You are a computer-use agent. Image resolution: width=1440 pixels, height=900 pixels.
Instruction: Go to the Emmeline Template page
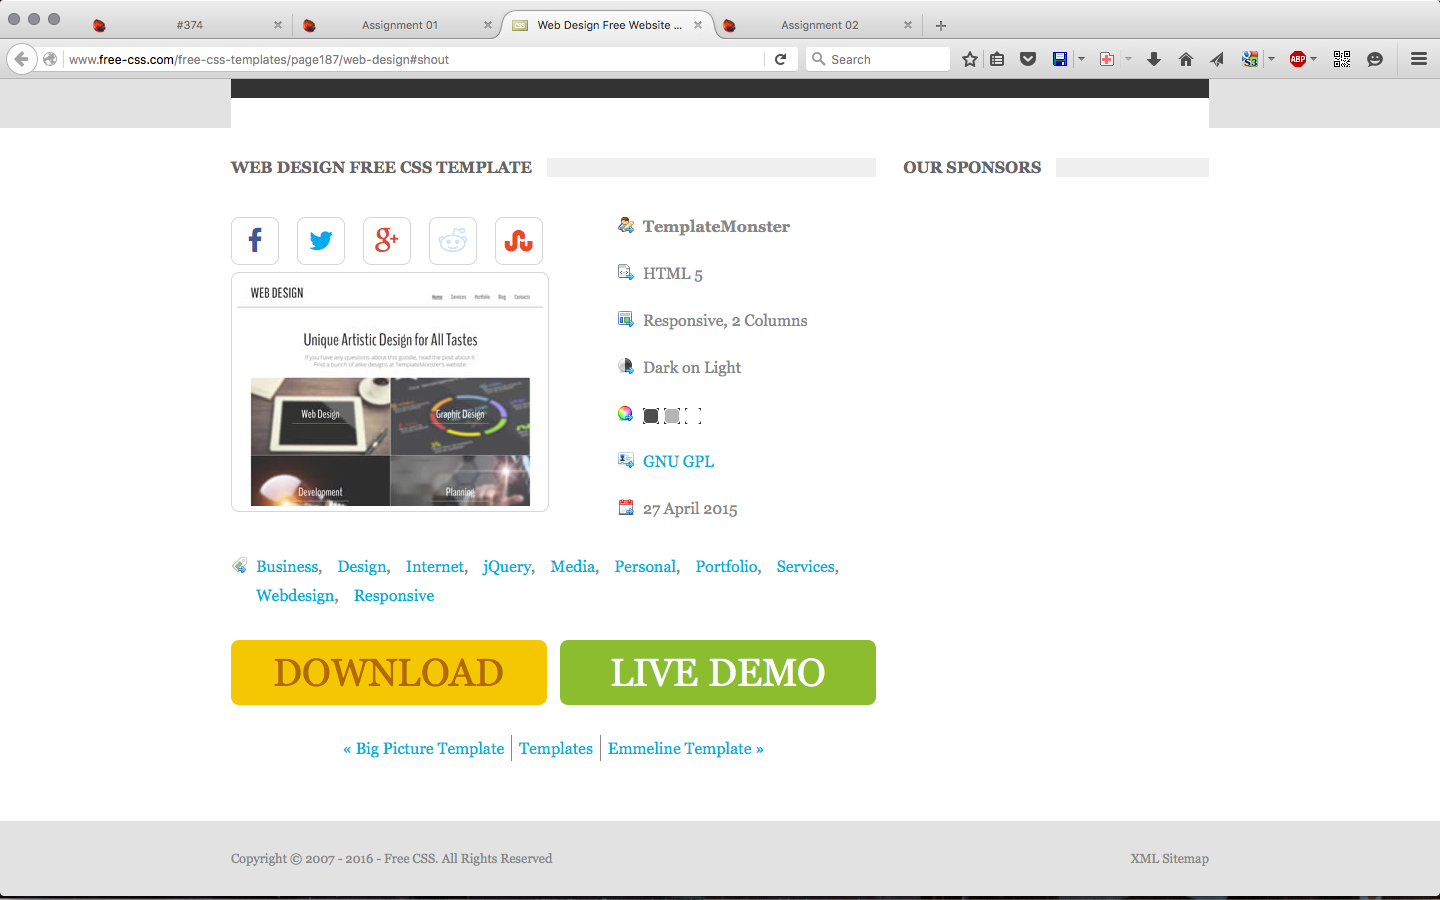point(686,748)
